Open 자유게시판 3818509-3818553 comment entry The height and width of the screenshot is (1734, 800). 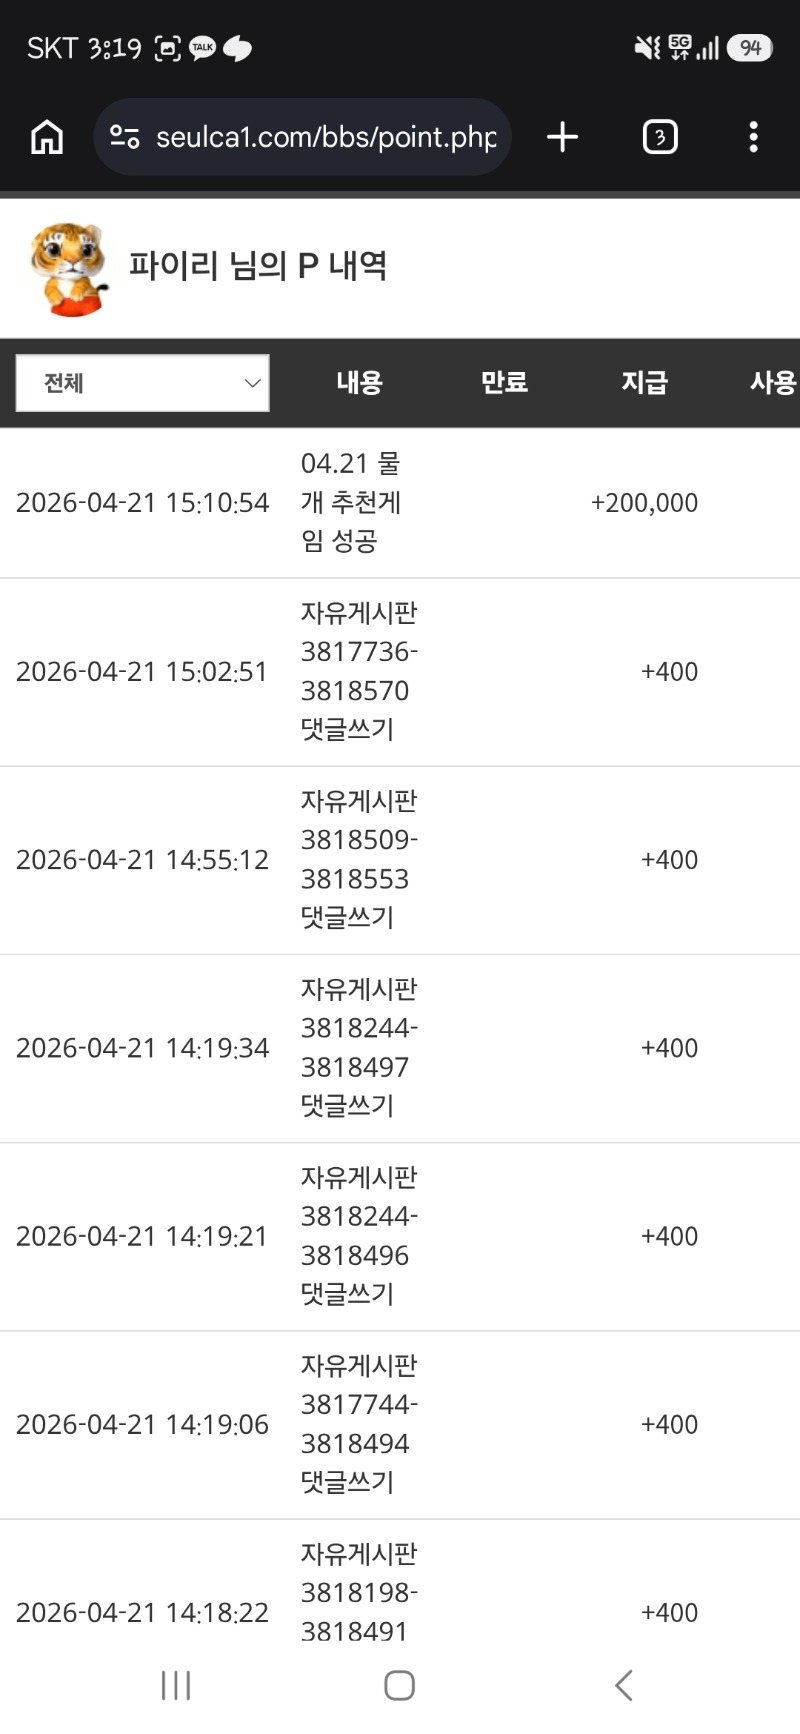358,859
